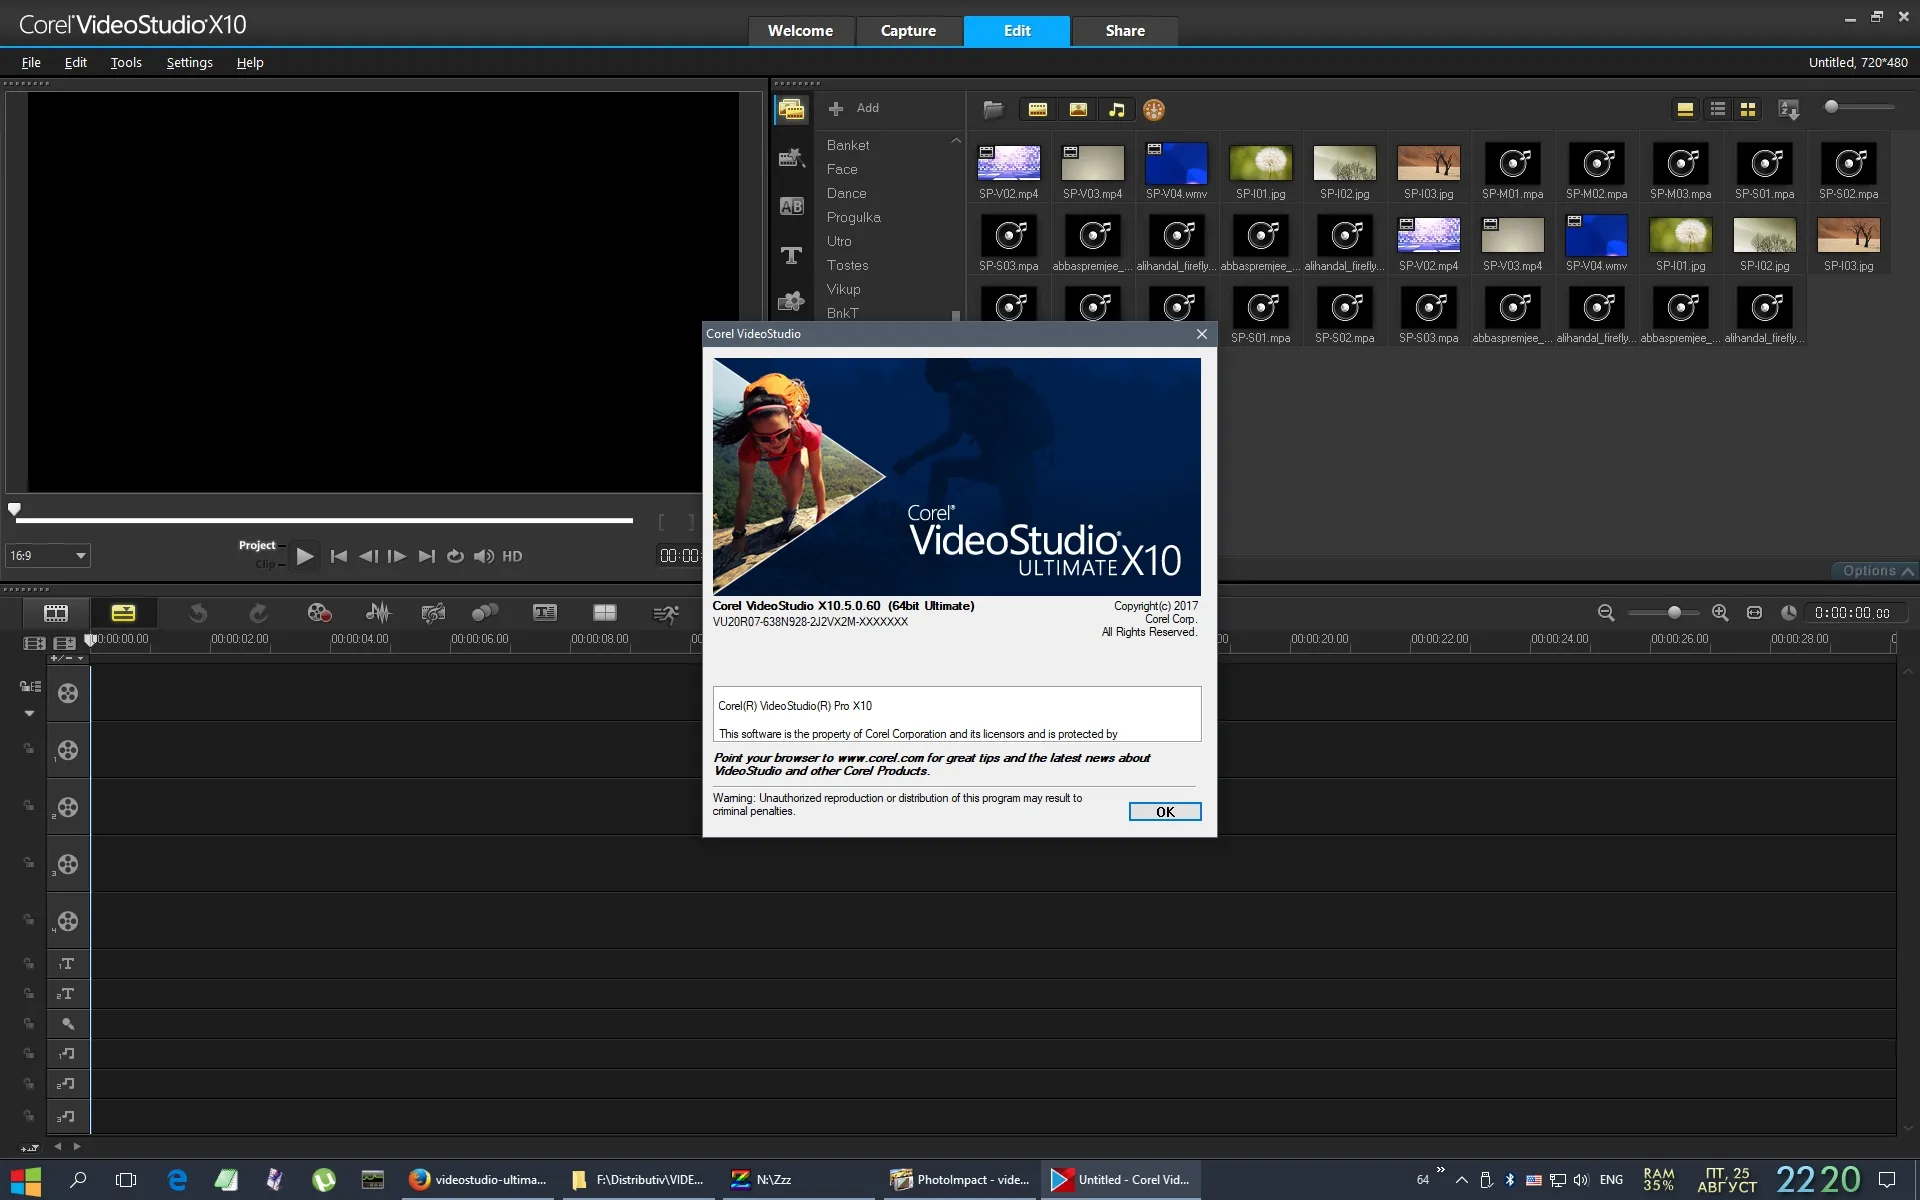Open the File menu

click(31, 62)
